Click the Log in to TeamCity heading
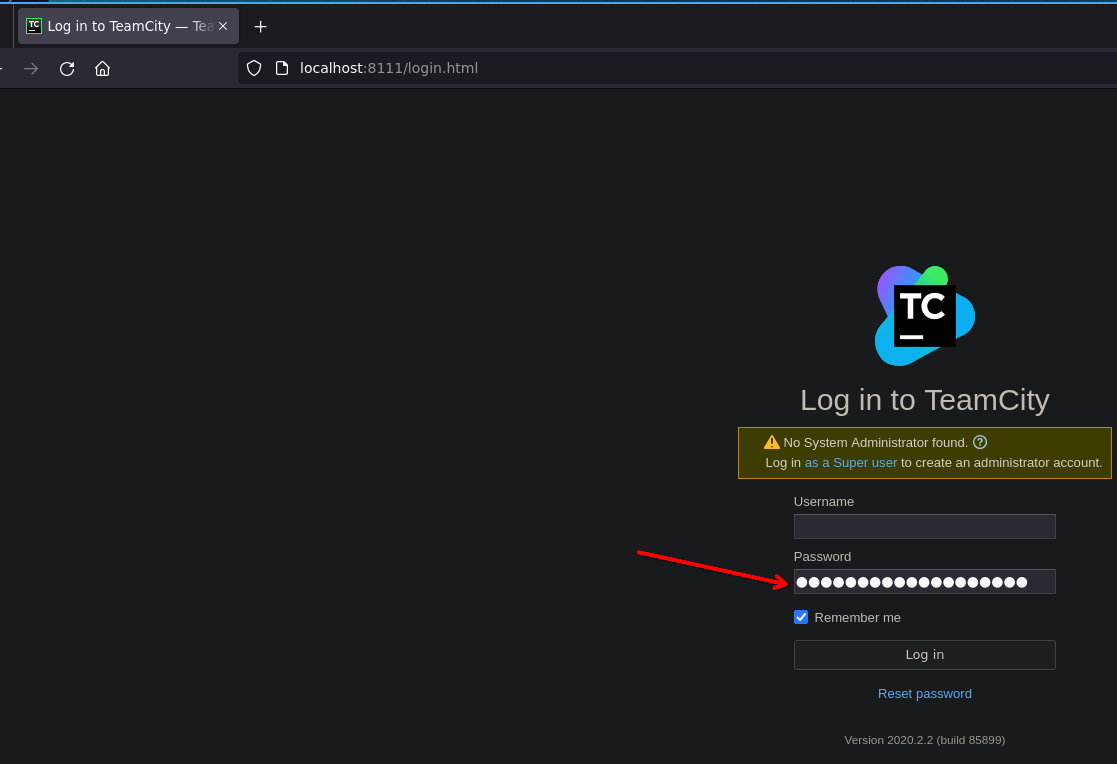 coord(924,400)
